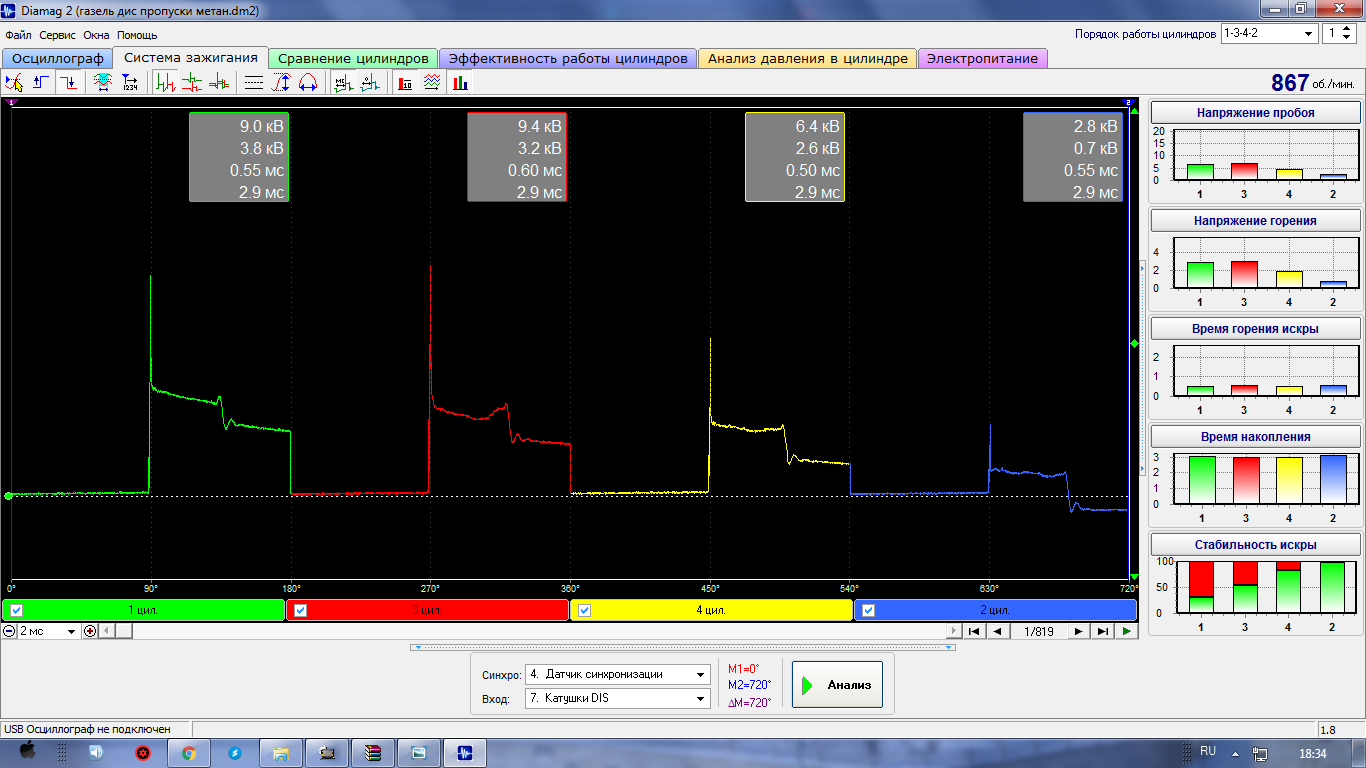Click the WinRAR books taskbar icon
1366x768 pixels.
coord(373,753)
